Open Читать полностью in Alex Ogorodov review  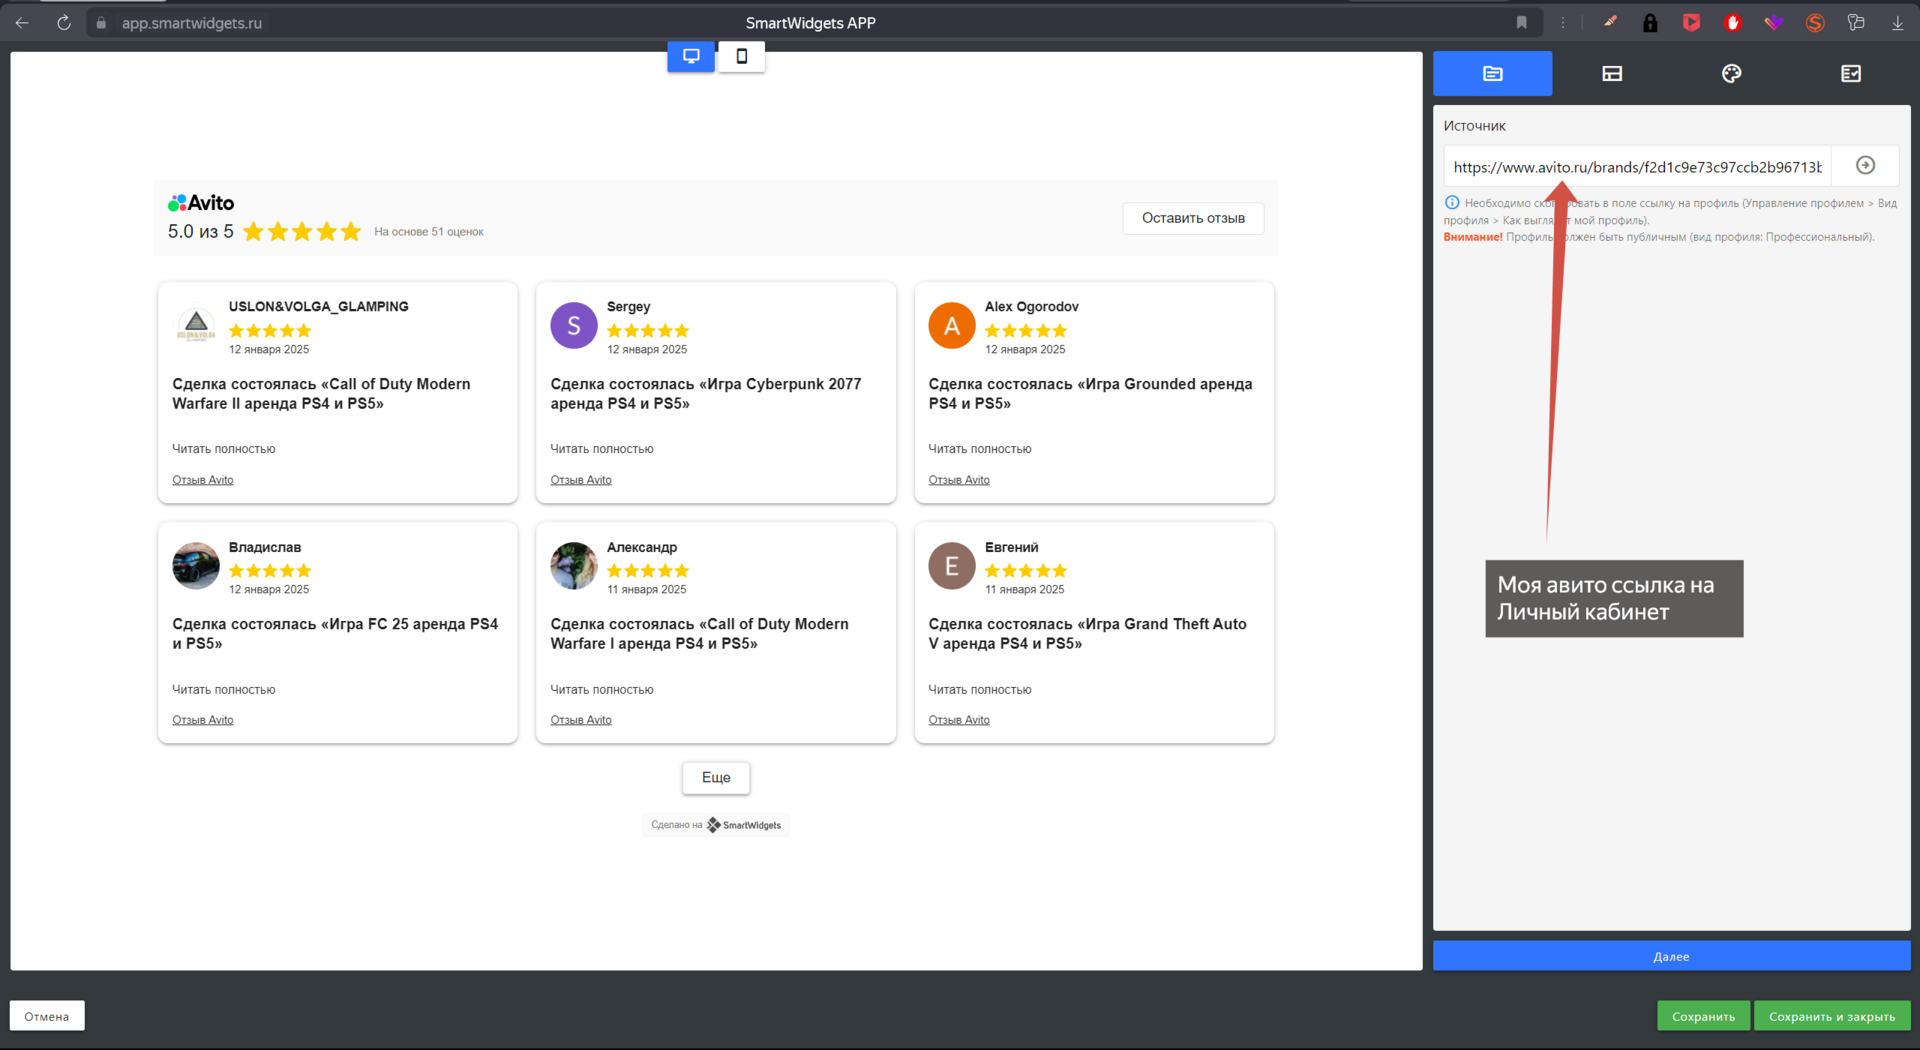click(x=980, y=449)
